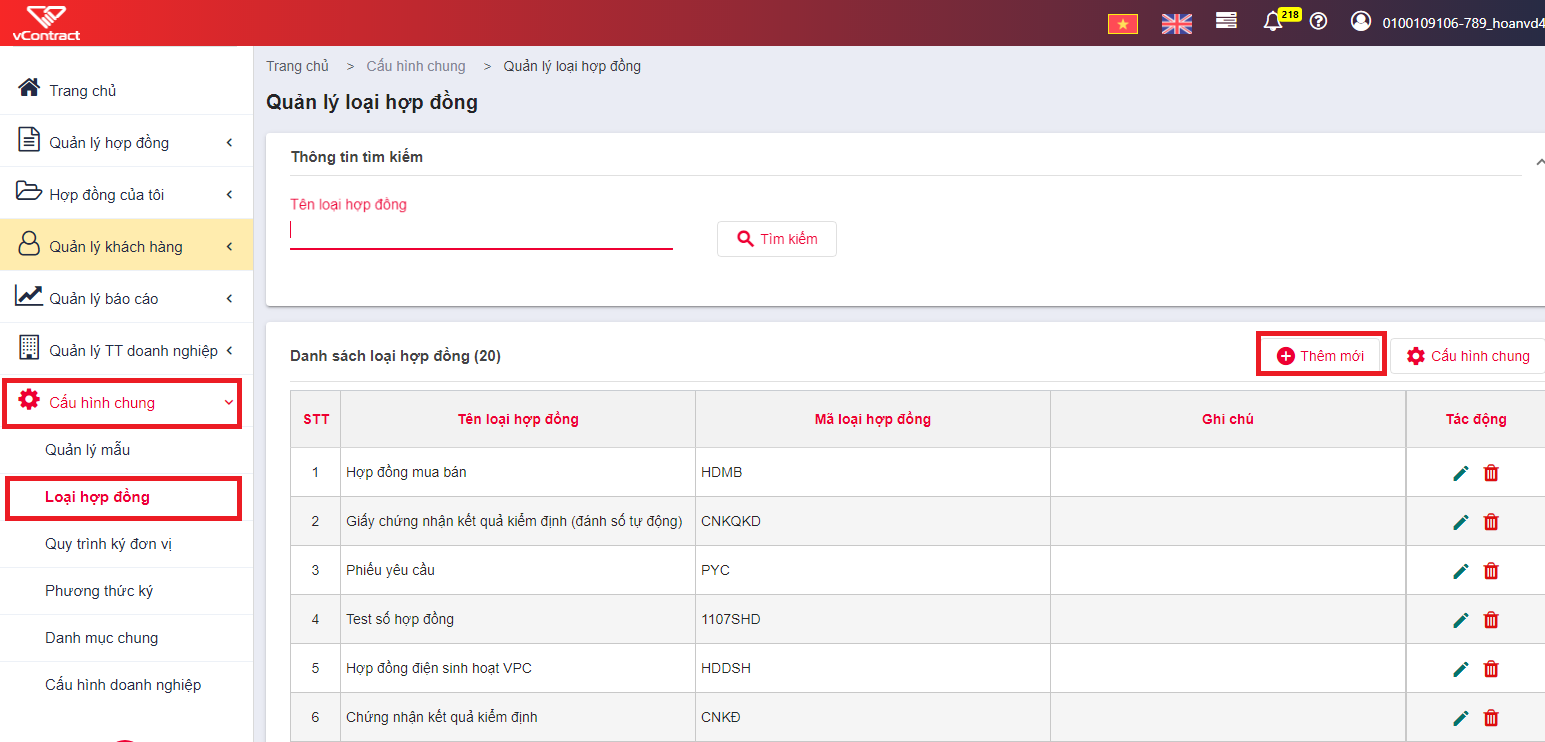Switch language with the UK flag icon
Screen dimensions: 1545x742
tap(1177, 23)
